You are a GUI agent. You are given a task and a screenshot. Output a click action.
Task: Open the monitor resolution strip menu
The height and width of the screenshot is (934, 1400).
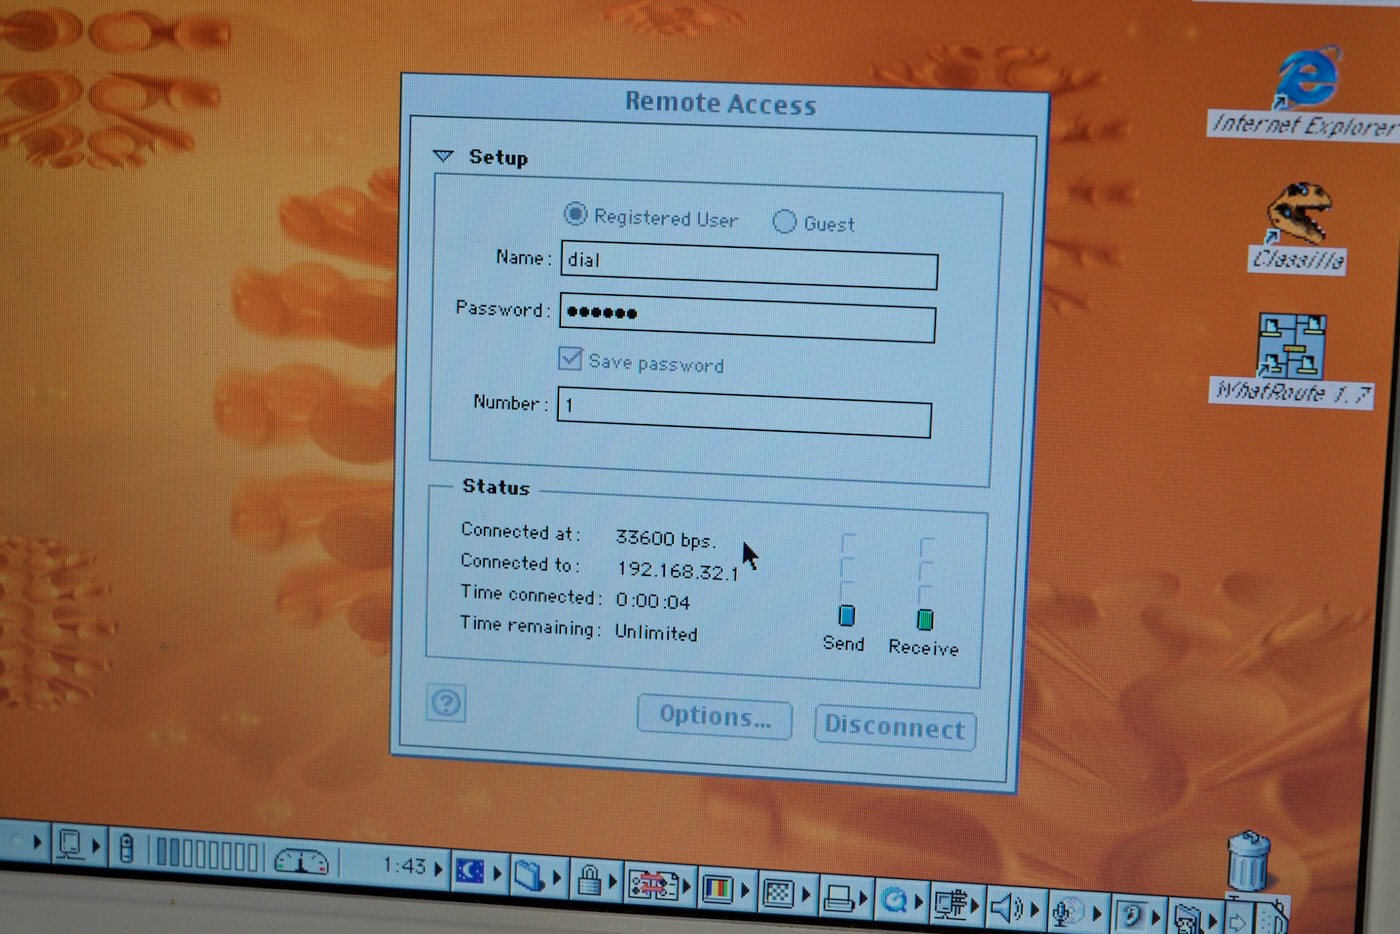[777, 892]
